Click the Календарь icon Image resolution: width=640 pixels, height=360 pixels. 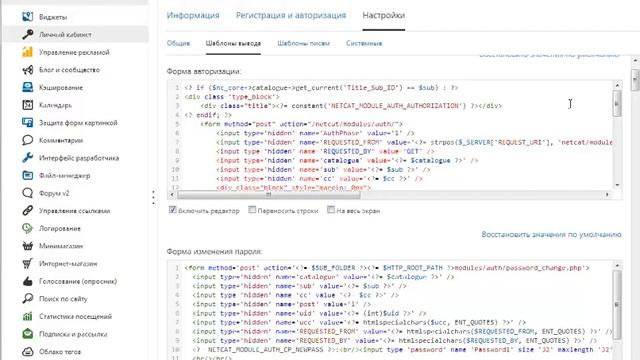(x=27, y=105)
